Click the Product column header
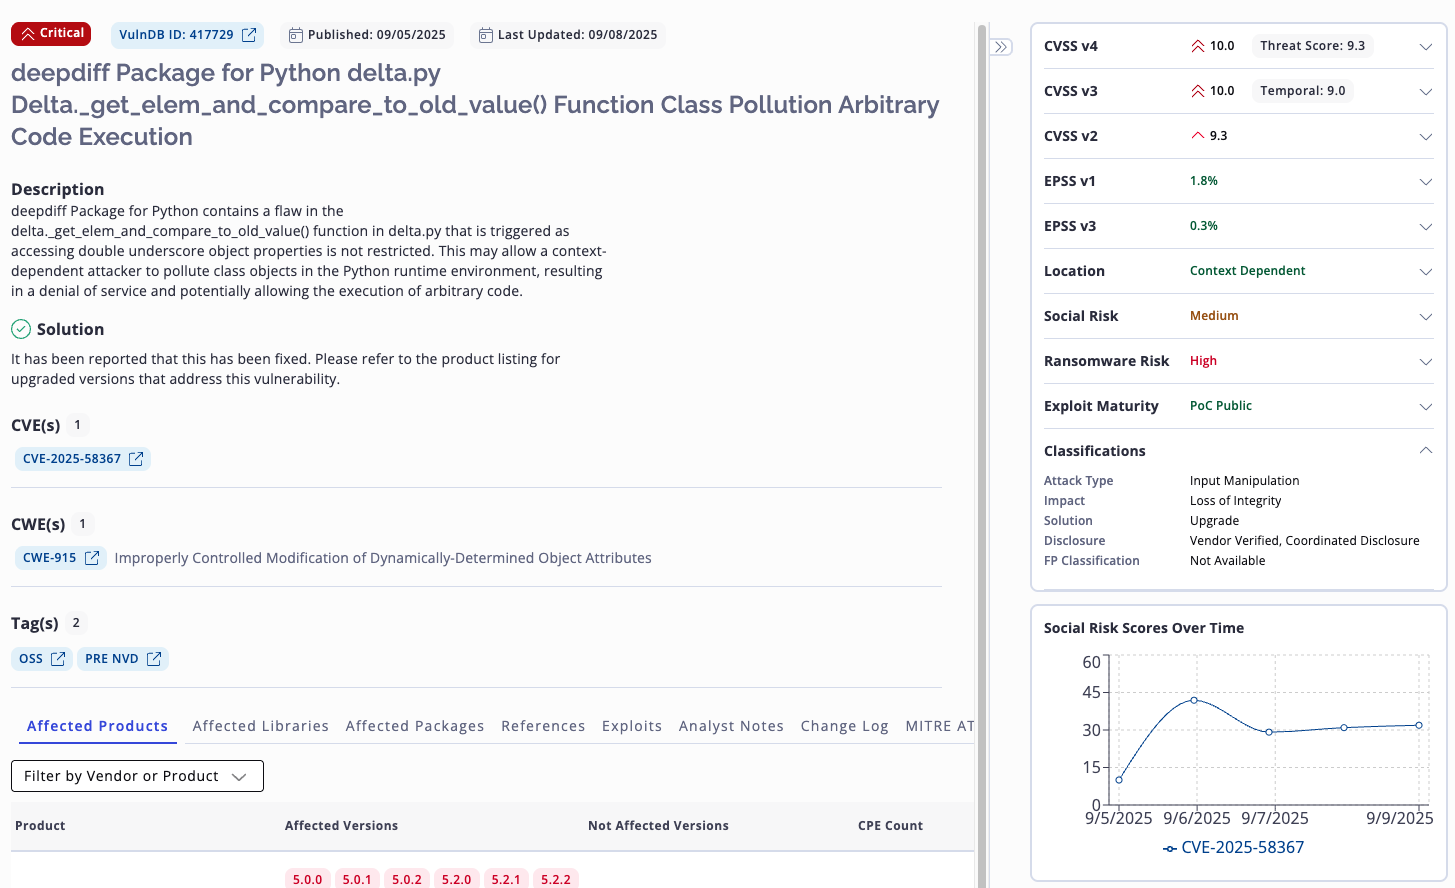The image size is (1455, 888). 40,826
